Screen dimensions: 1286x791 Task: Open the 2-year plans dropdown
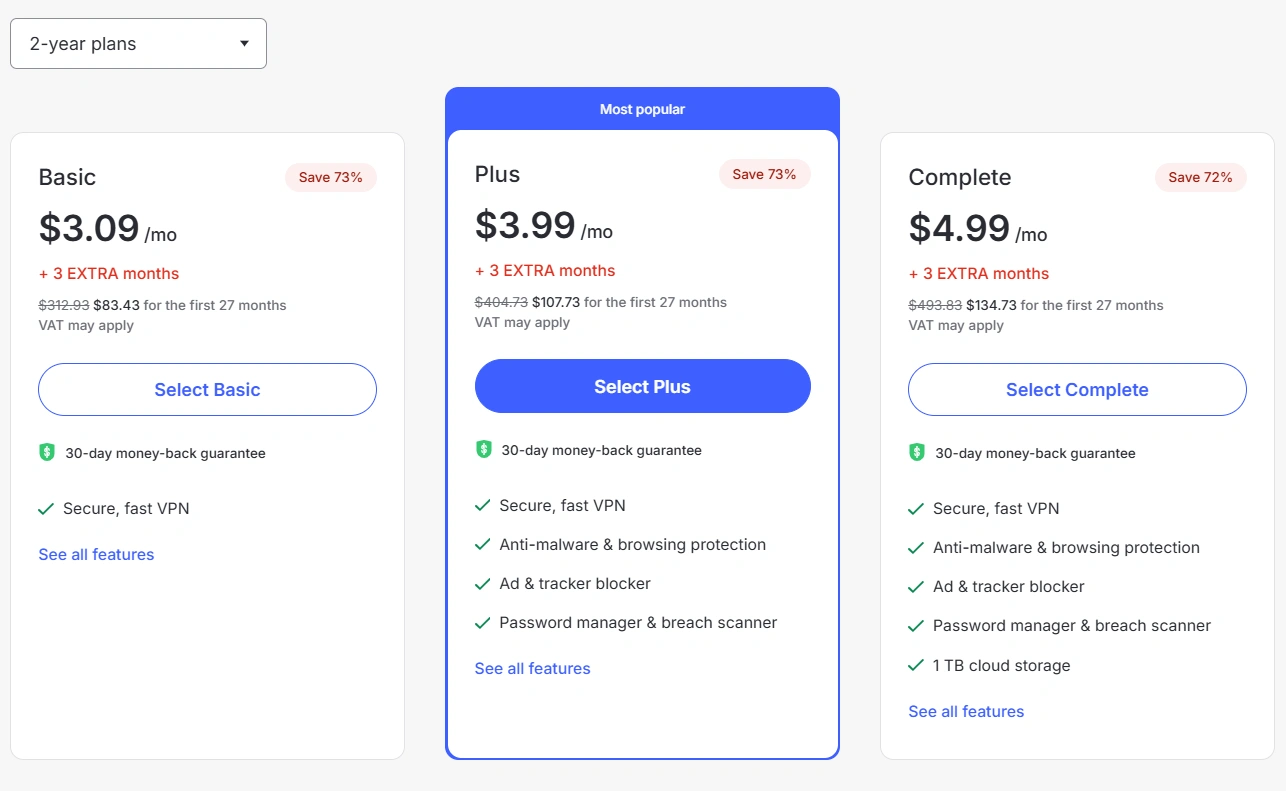point(138,43)
